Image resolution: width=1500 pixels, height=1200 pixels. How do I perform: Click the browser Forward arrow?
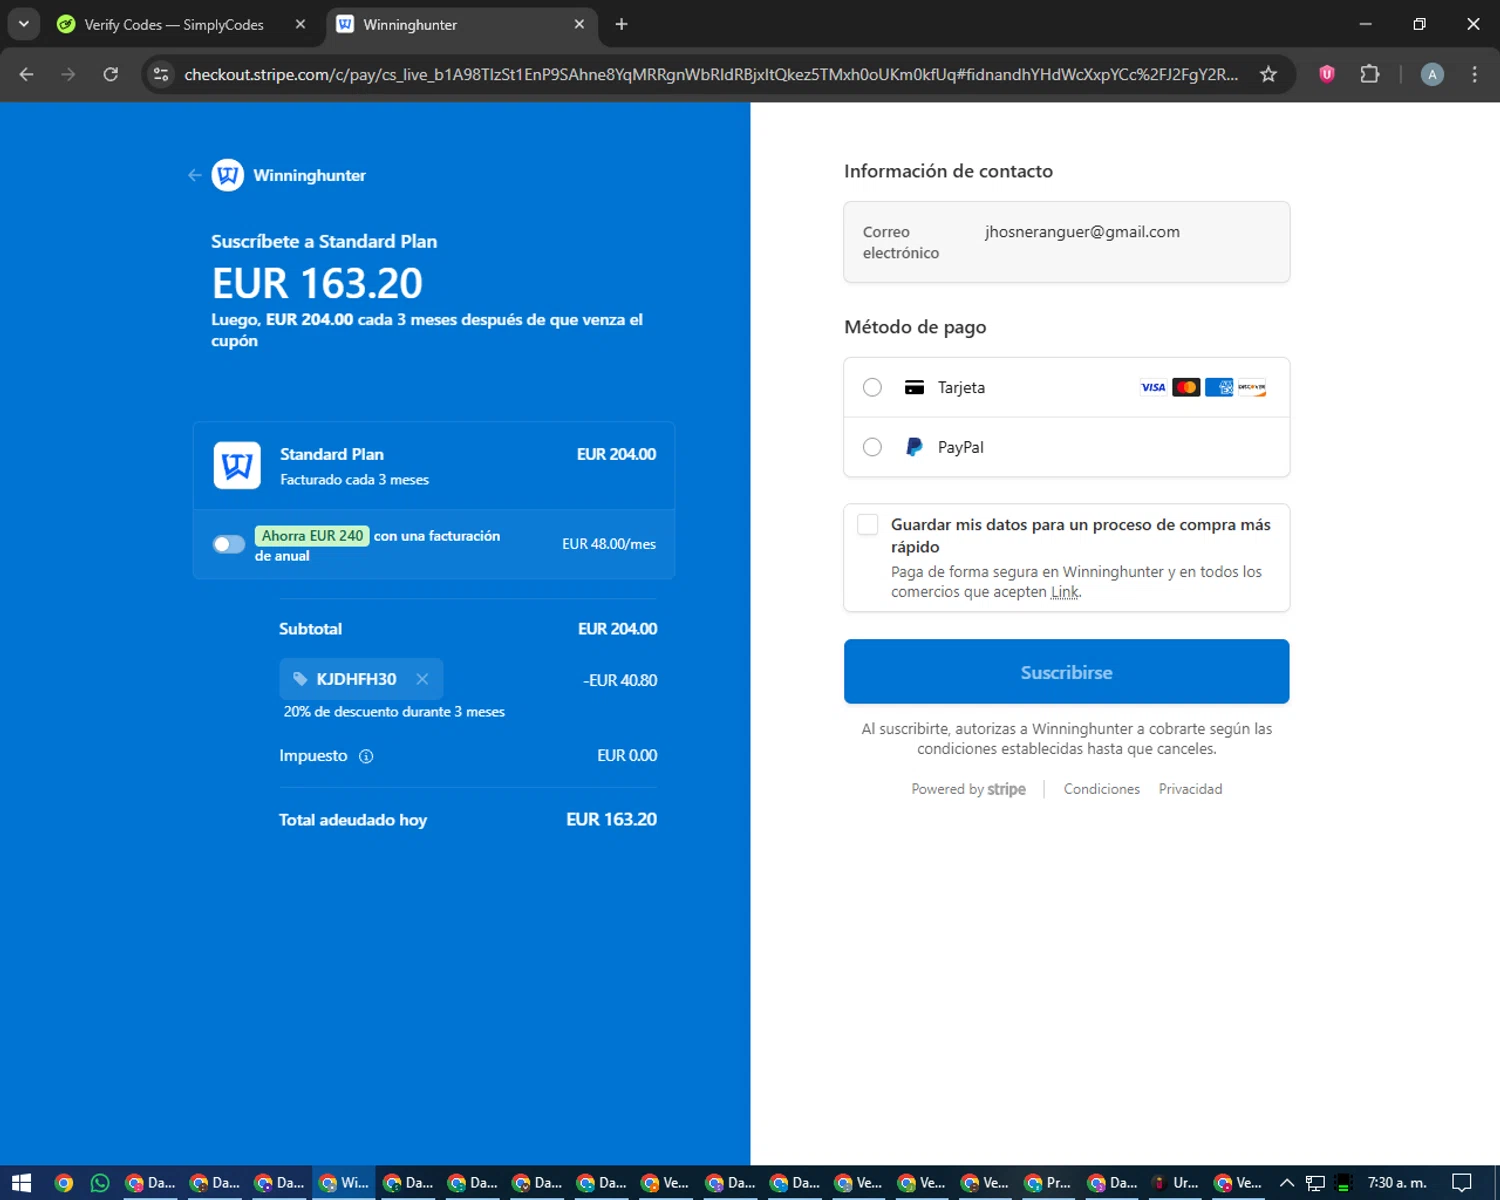(x=68, y=74)
